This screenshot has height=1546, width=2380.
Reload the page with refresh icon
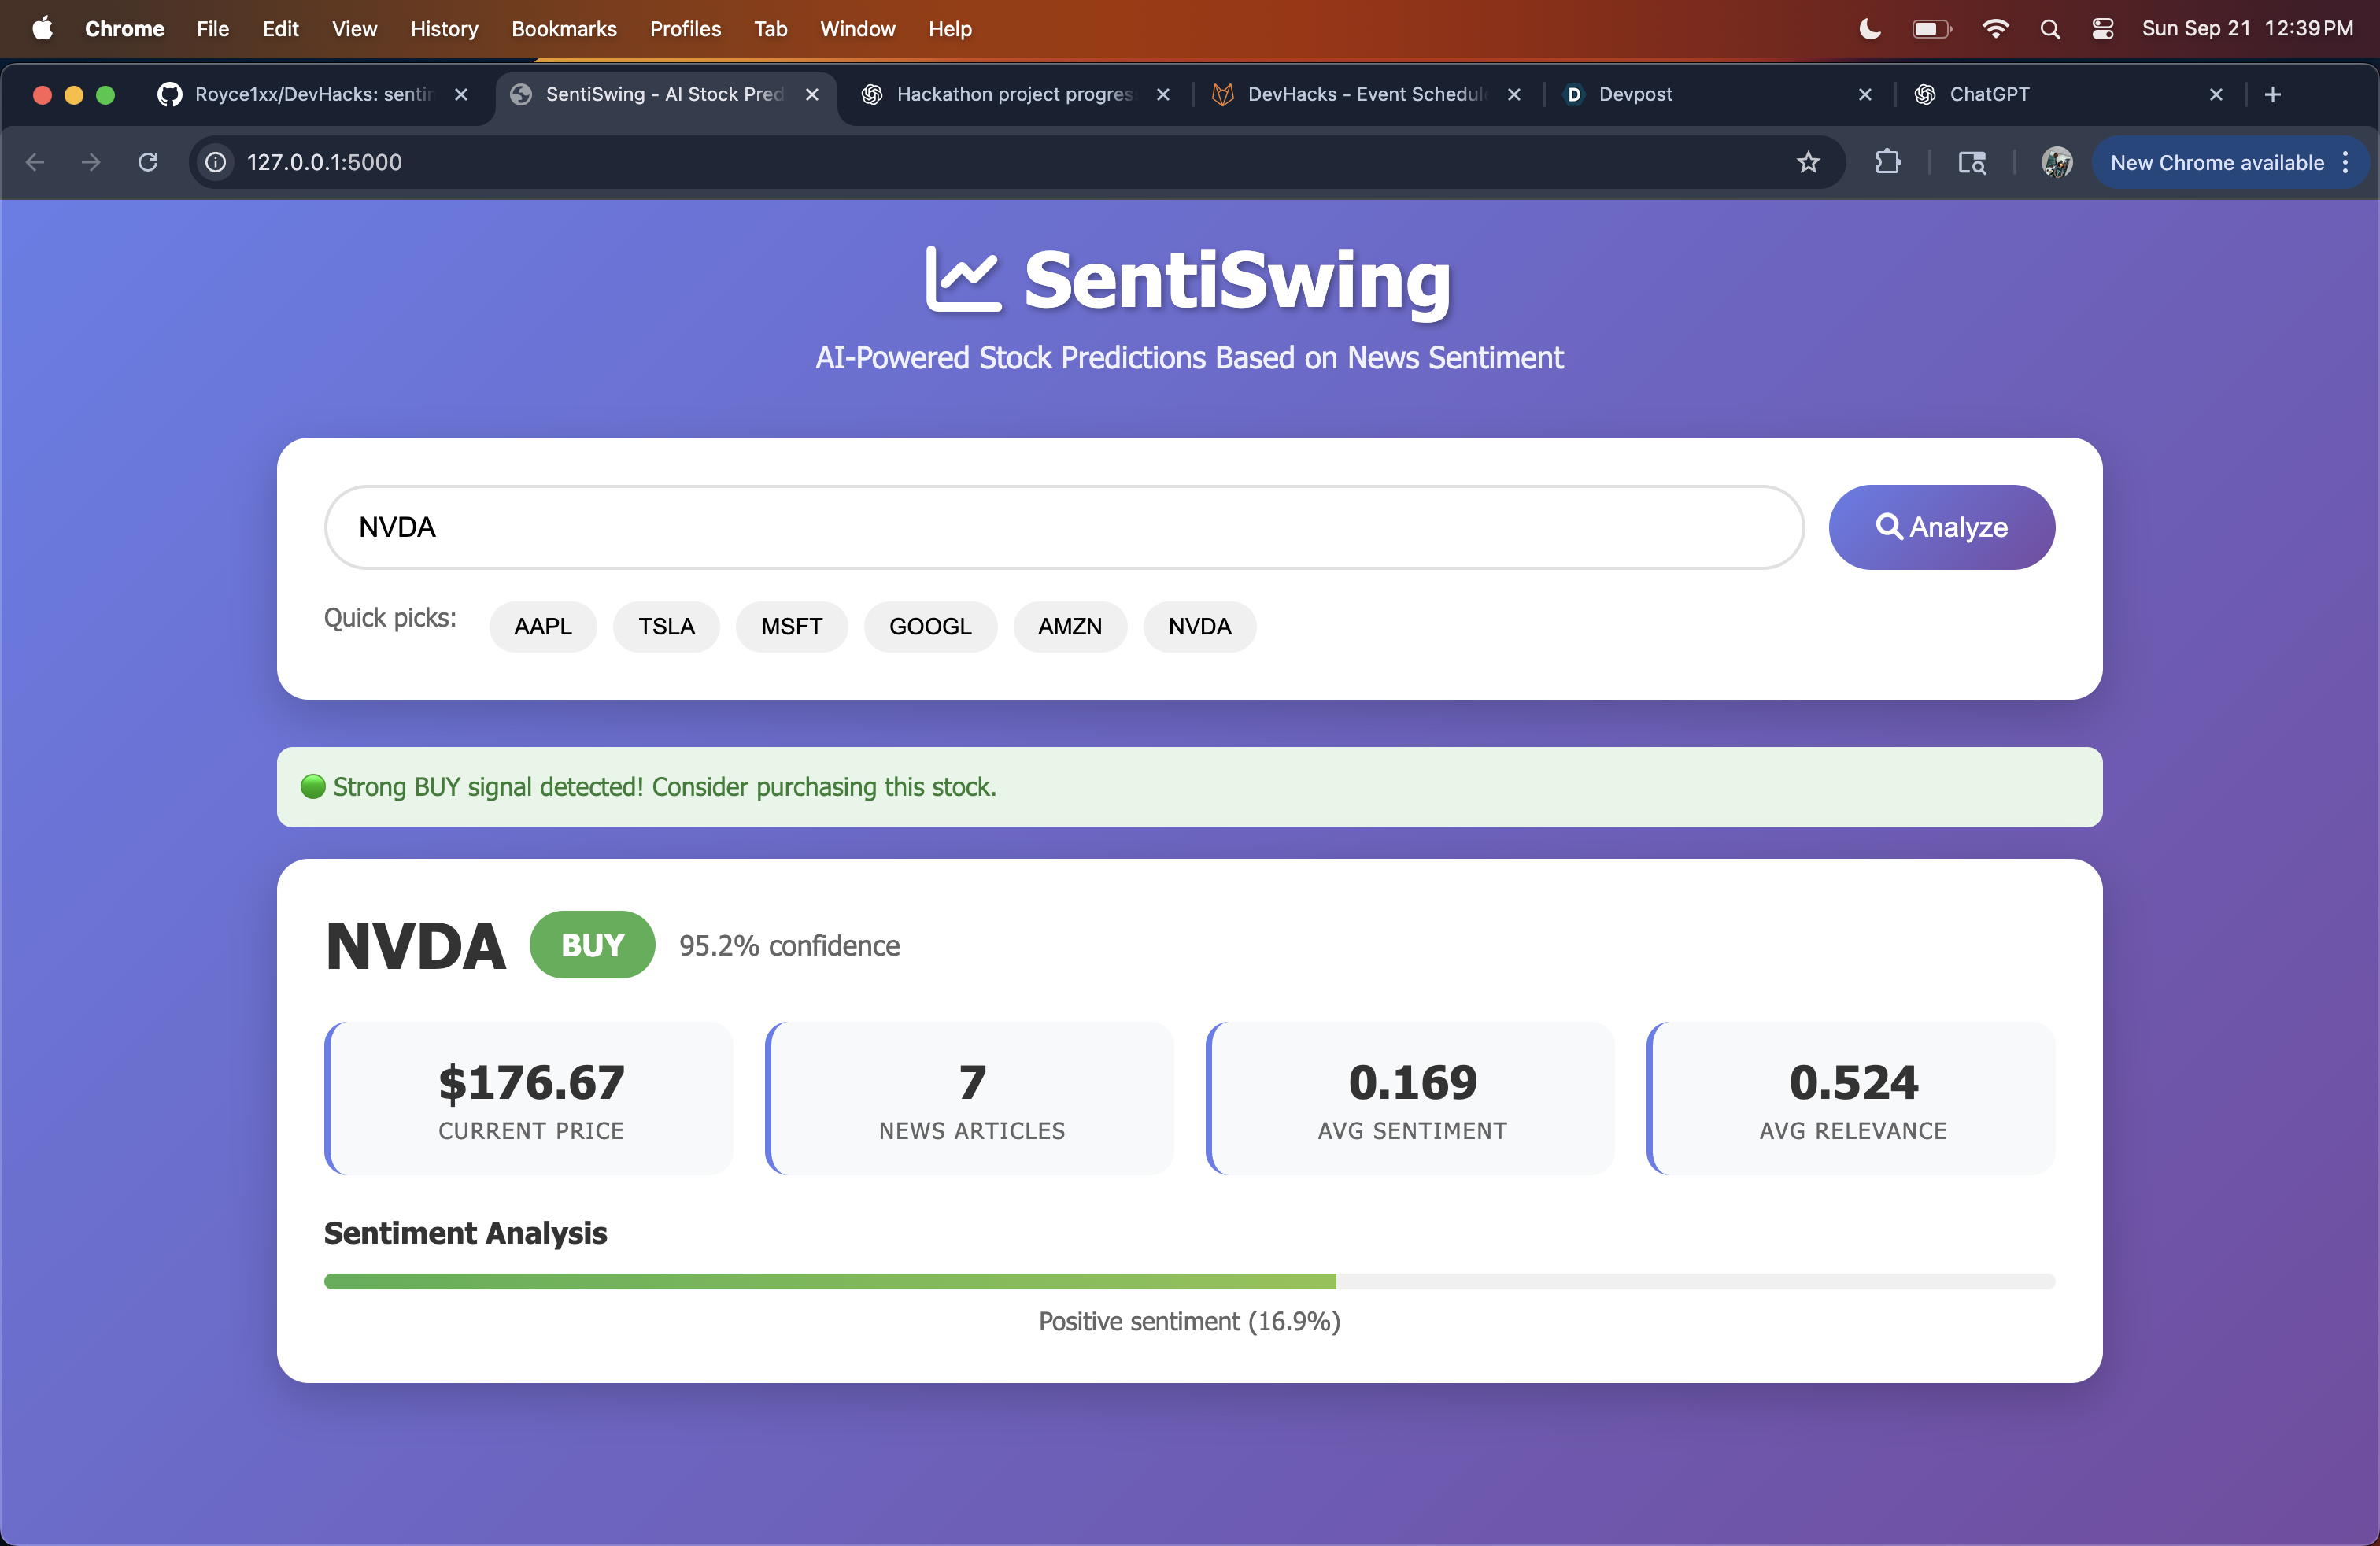(148, 162)
